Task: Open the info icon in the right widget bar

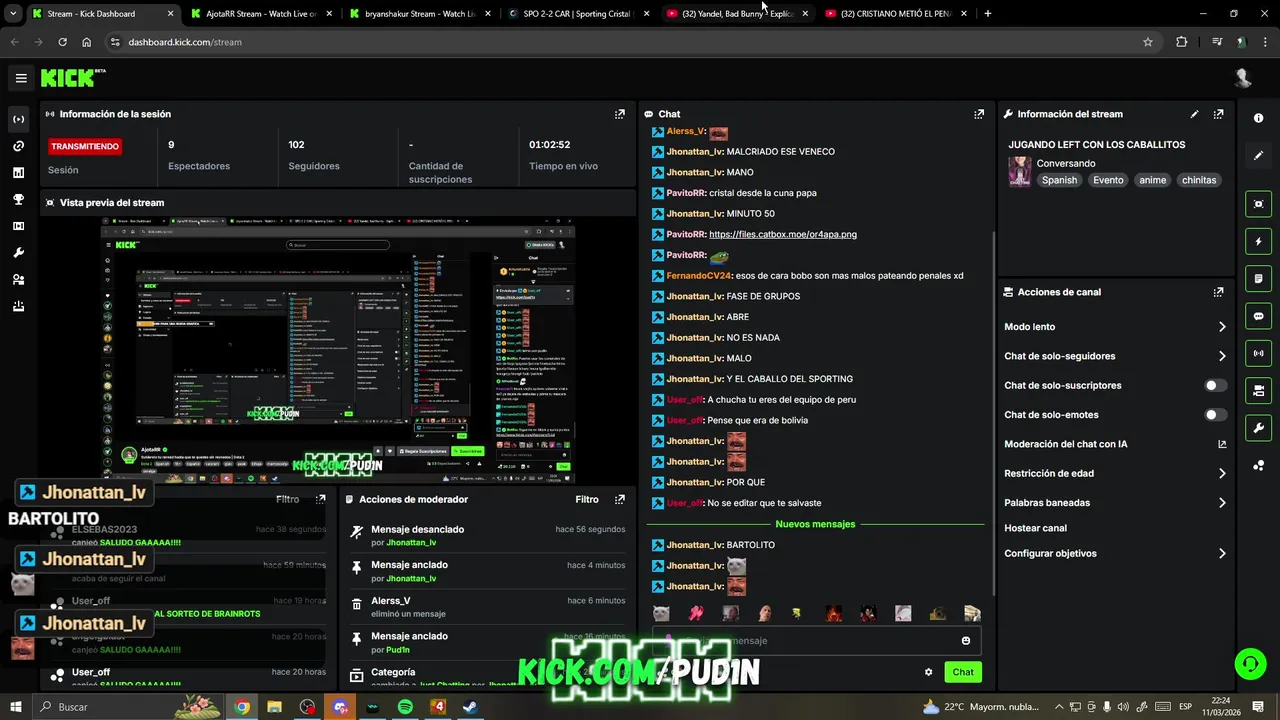Action: tap(1258, 118)
